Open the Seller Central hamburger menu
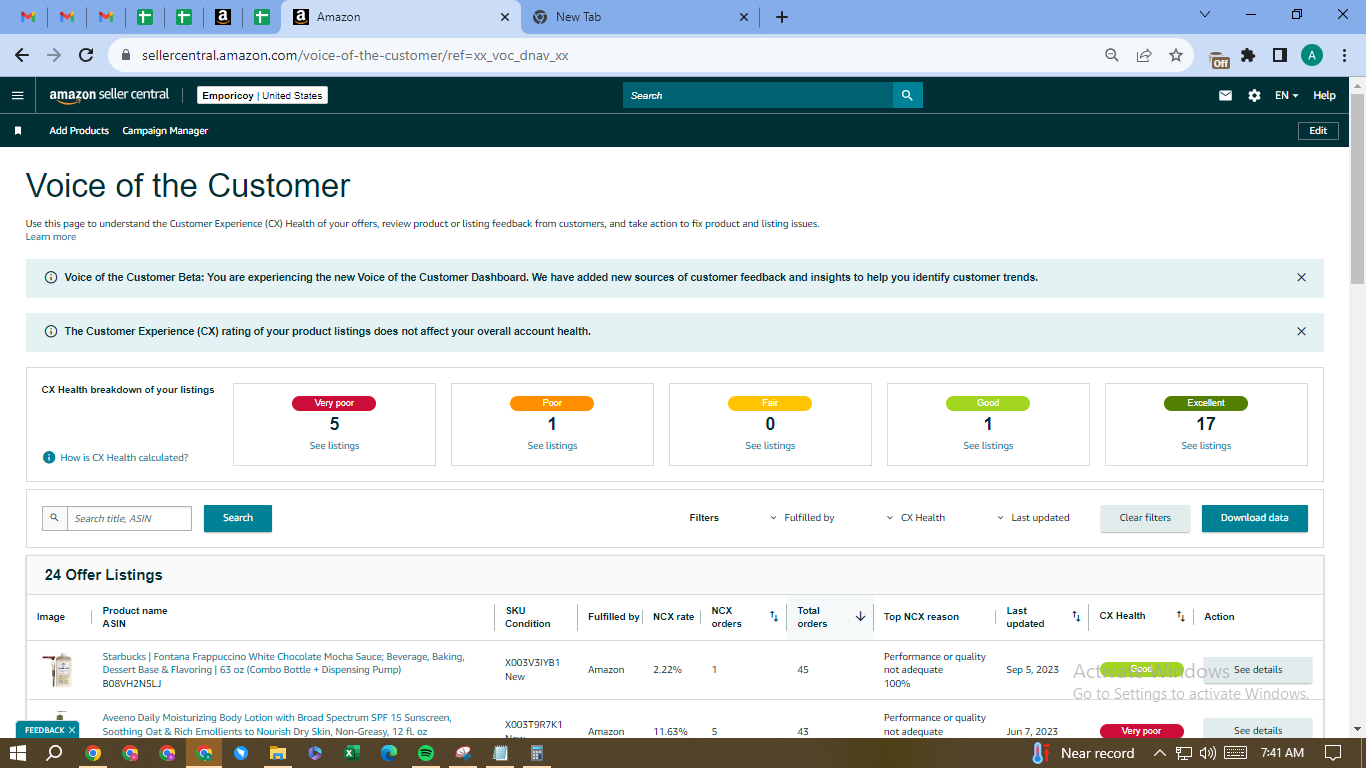Image resolution: width=1366 pixels, height=768 pixels. (17, 95)
